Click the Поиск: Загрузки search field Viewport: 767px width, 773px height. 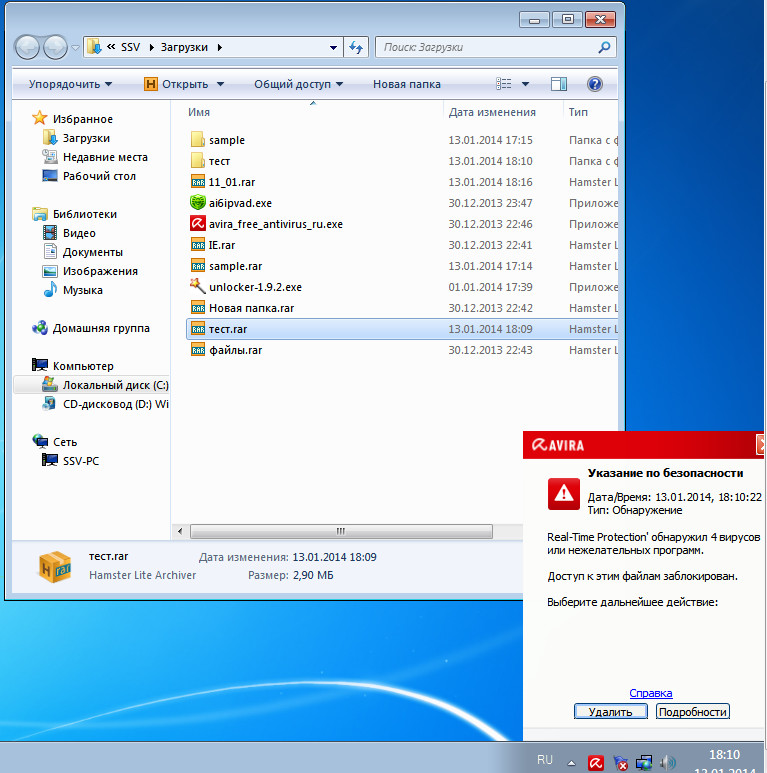pyautogui.click(x=485, y=47)
